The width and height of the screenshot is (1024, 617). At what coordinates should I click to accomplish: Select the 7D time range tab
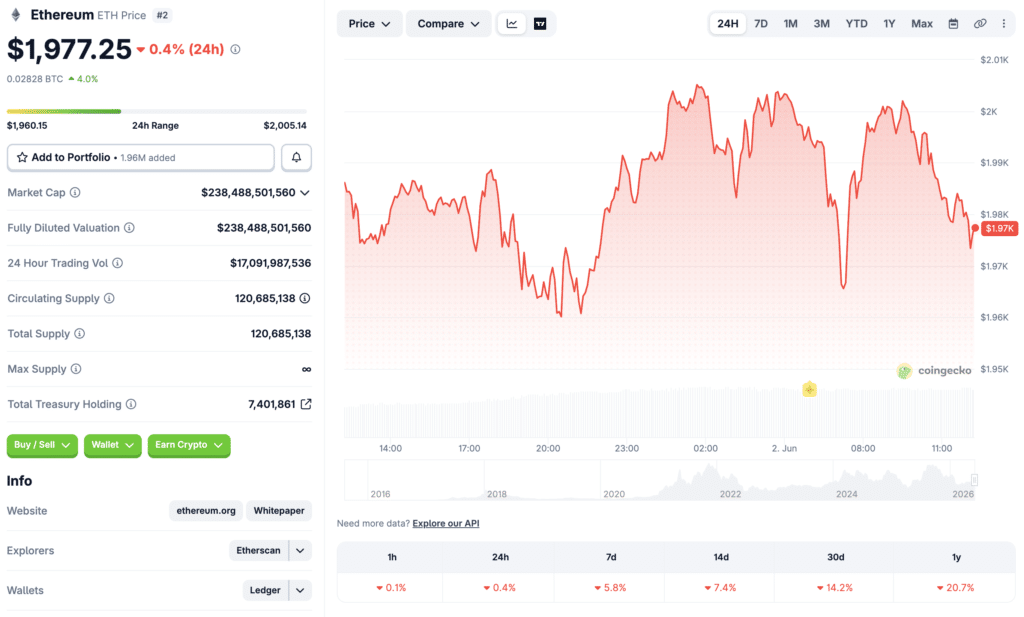[761, 24]
